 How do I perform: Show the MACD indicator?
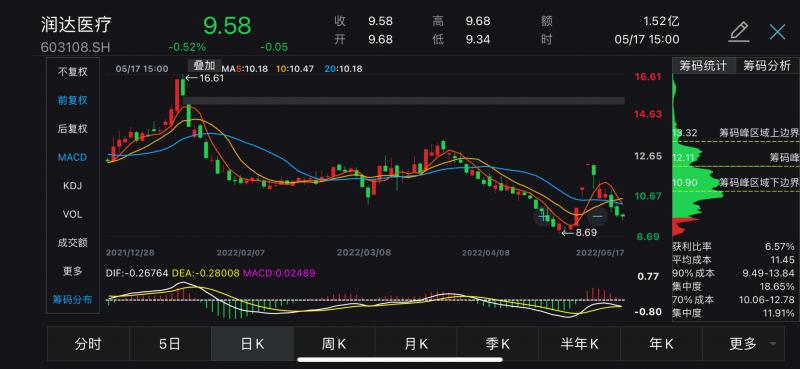point(72,157)
